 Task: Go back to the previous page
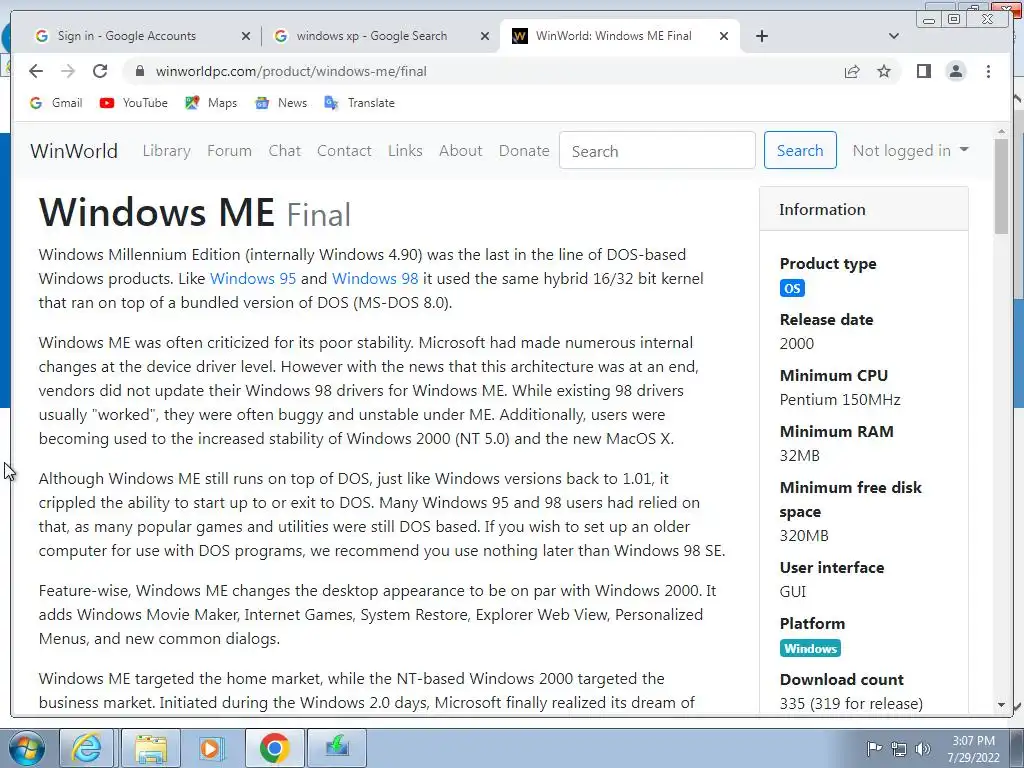(x=36, y=71)
